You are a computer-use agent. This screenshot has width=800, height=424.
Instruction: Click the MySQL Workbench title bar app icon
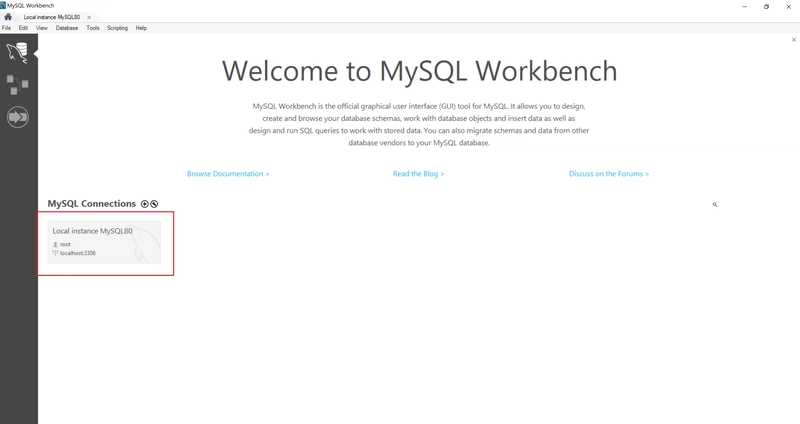[3, 6]
